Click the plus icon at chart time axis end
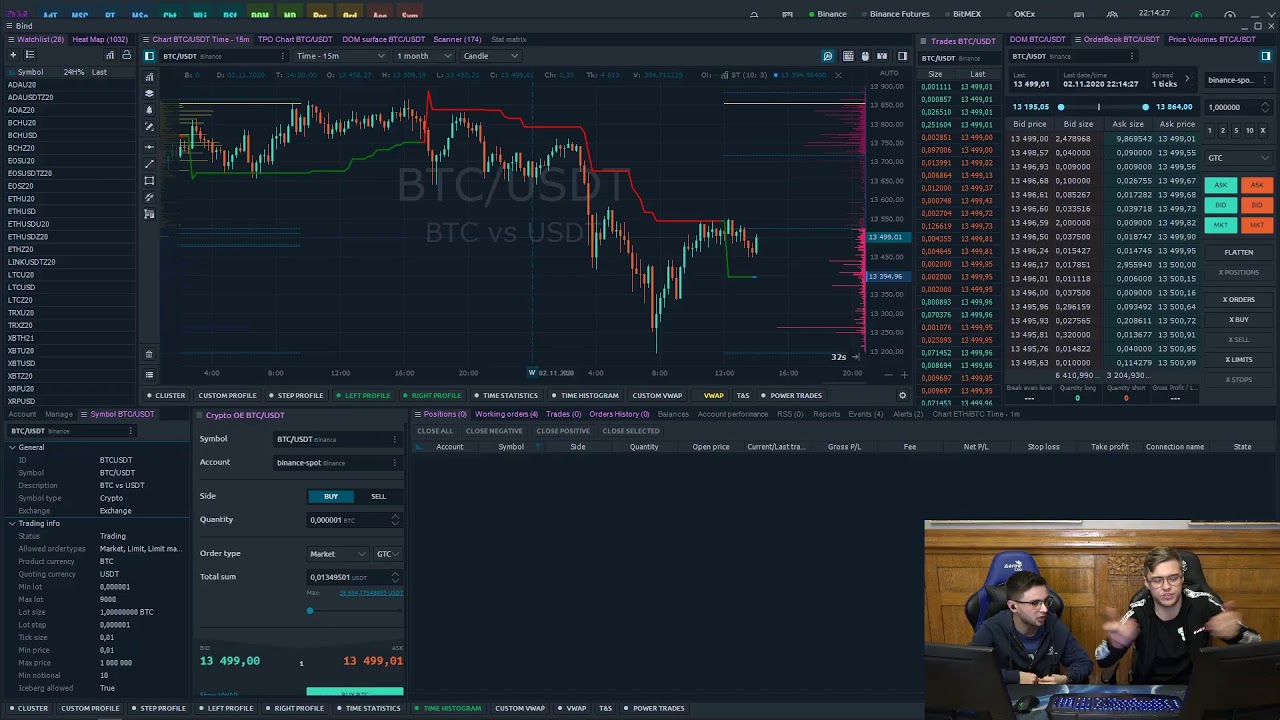 coord(904,375)
